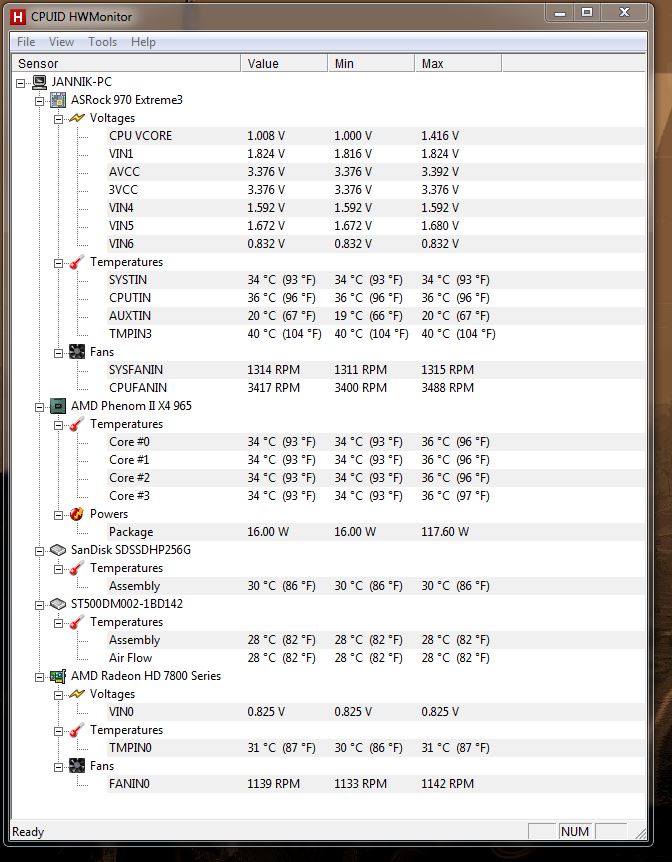Click the 3488 RPM CPUFANIN max value
The width and height of the screenshot is (672, 862).
pos(447,388)
